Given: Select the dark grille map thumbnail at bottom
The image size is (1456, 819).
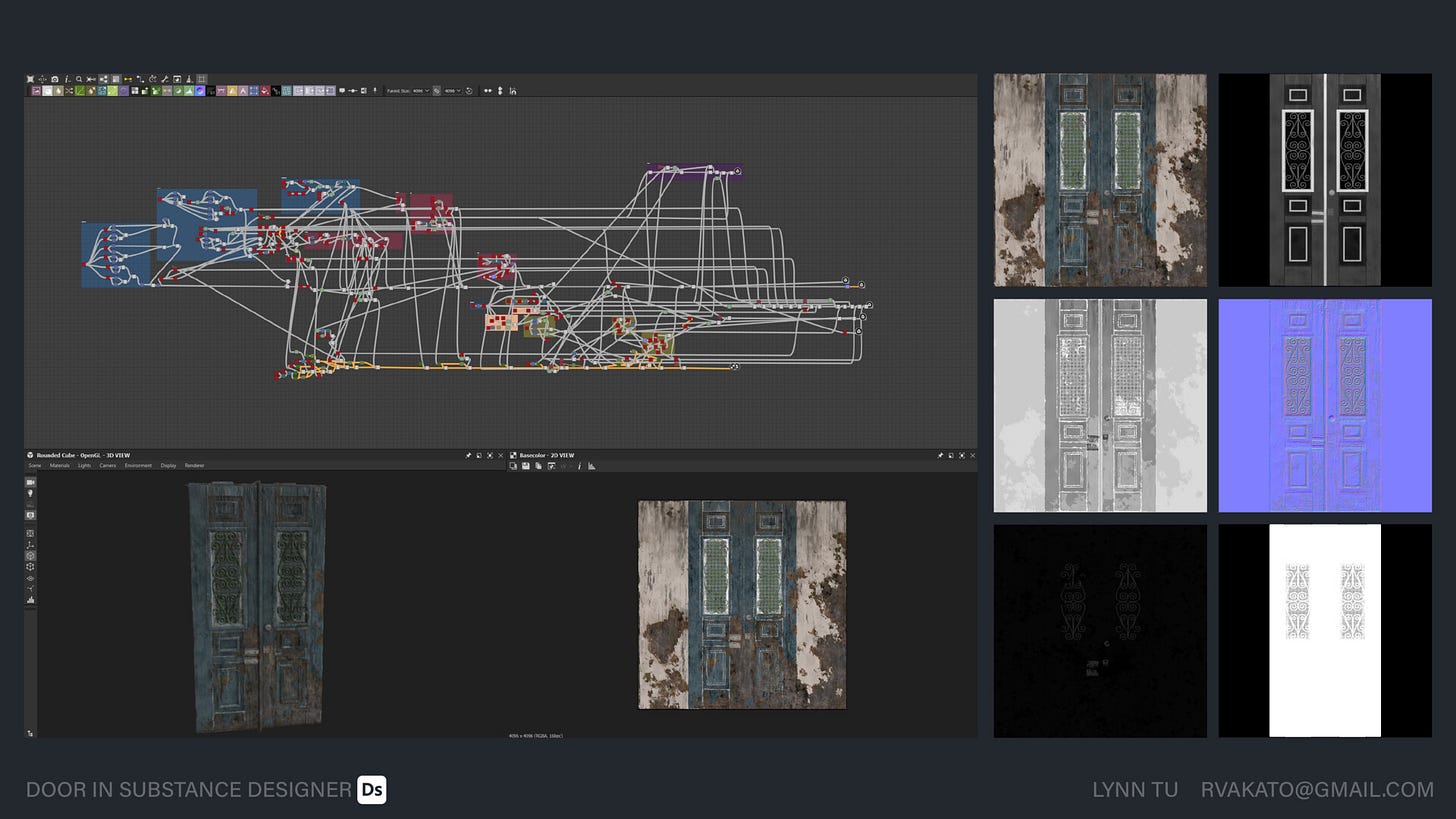Looking at the screenshot, I should pyautogui.click(x=1100, y=631).
